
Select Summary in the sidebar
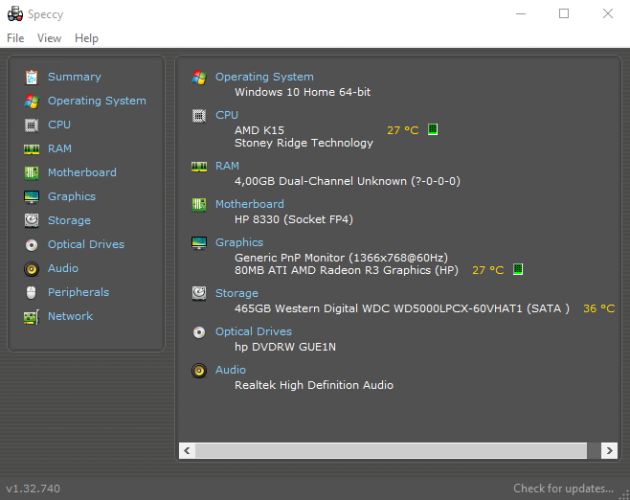pos(74,77)
